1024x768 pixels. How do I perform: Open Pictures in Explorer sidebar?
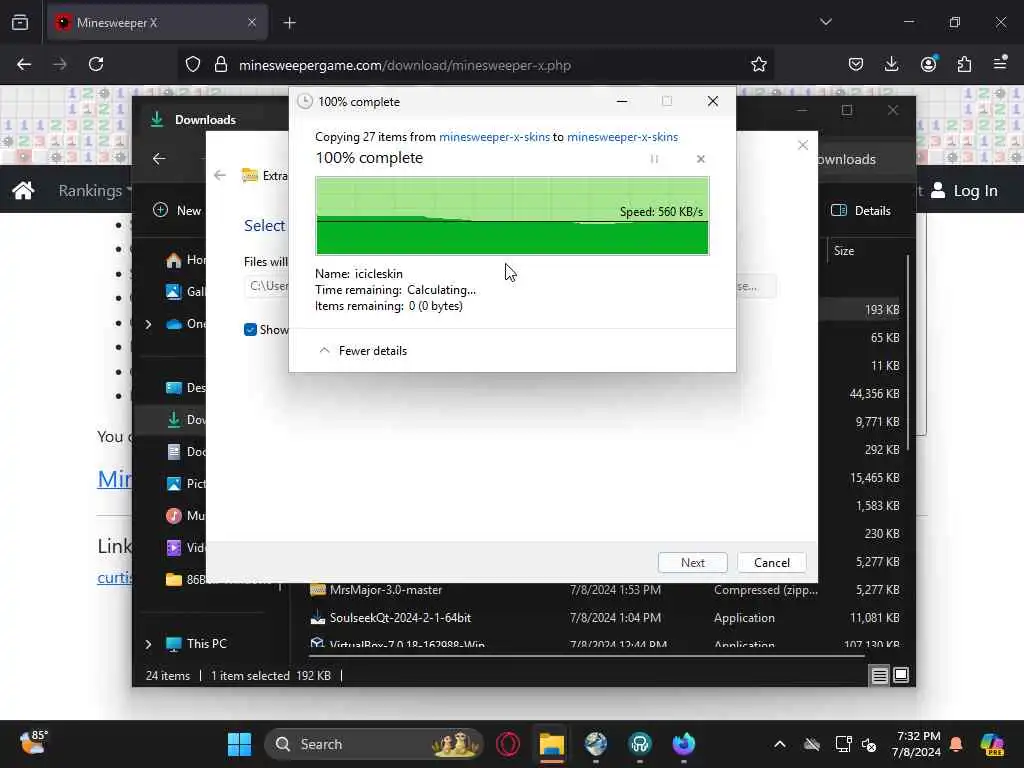pyautogui.click(x=185, y=483)
